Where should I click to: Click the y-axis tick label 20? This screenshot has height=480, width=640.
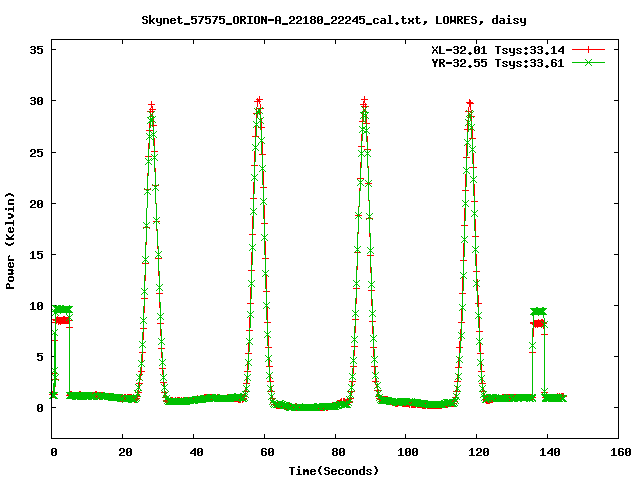[36, 204]
